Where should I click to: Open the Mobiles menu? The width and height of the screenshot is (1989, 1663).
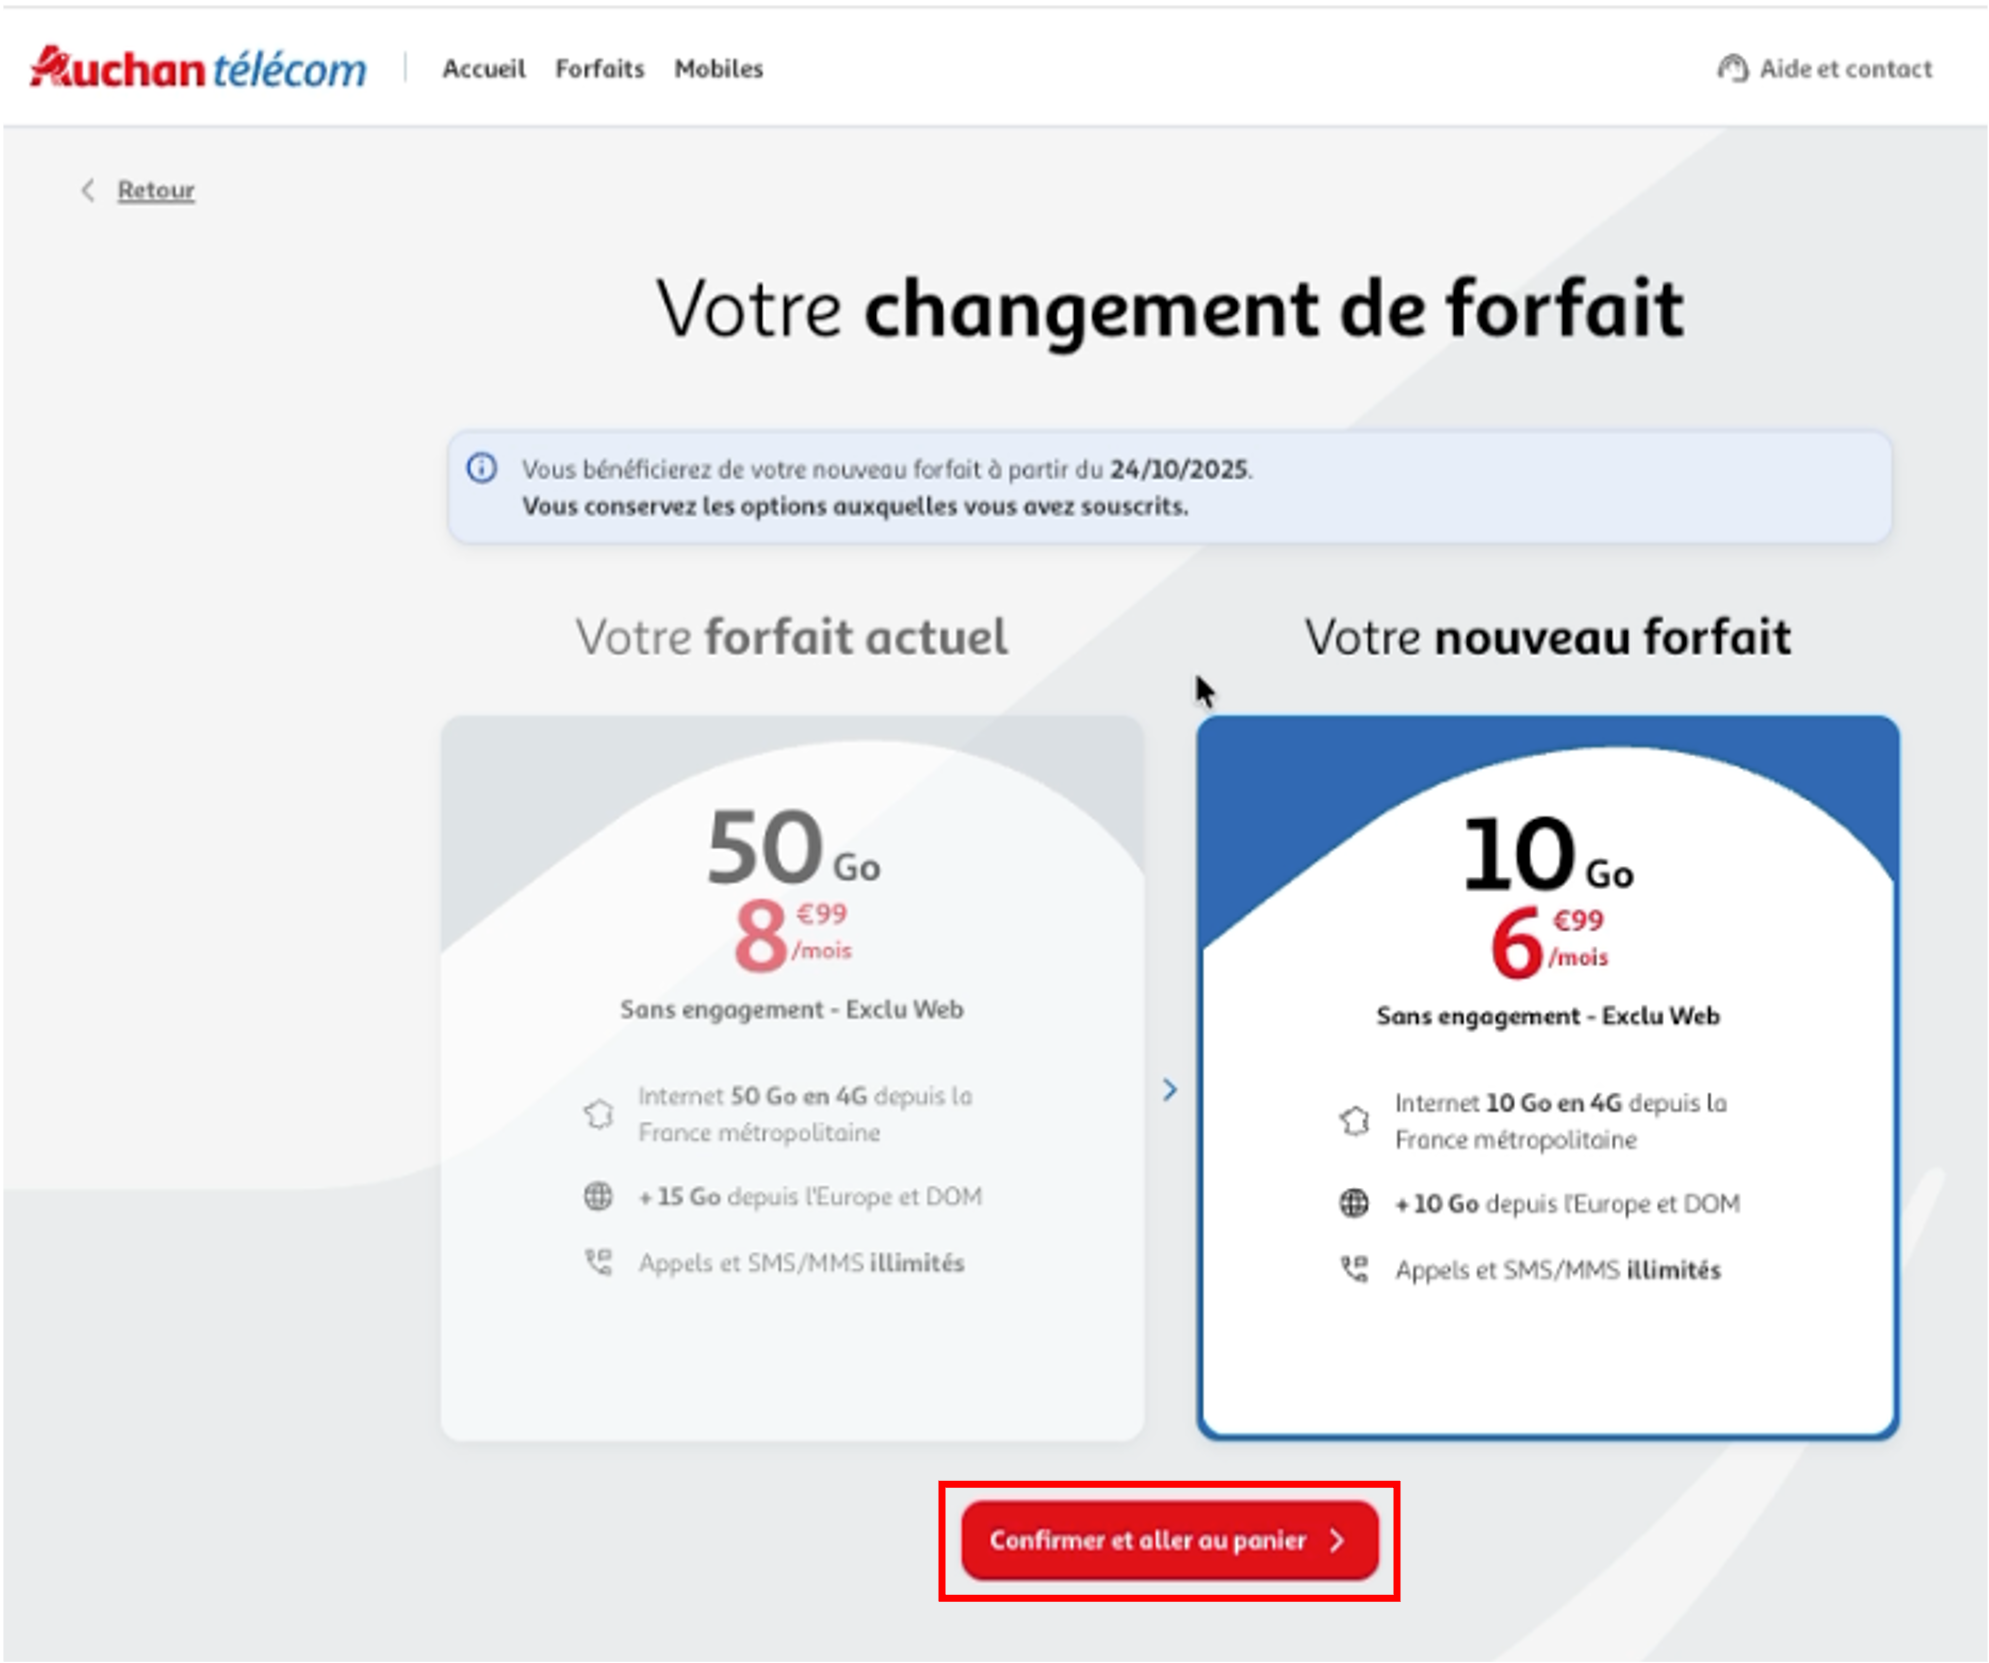coord(719,68)
